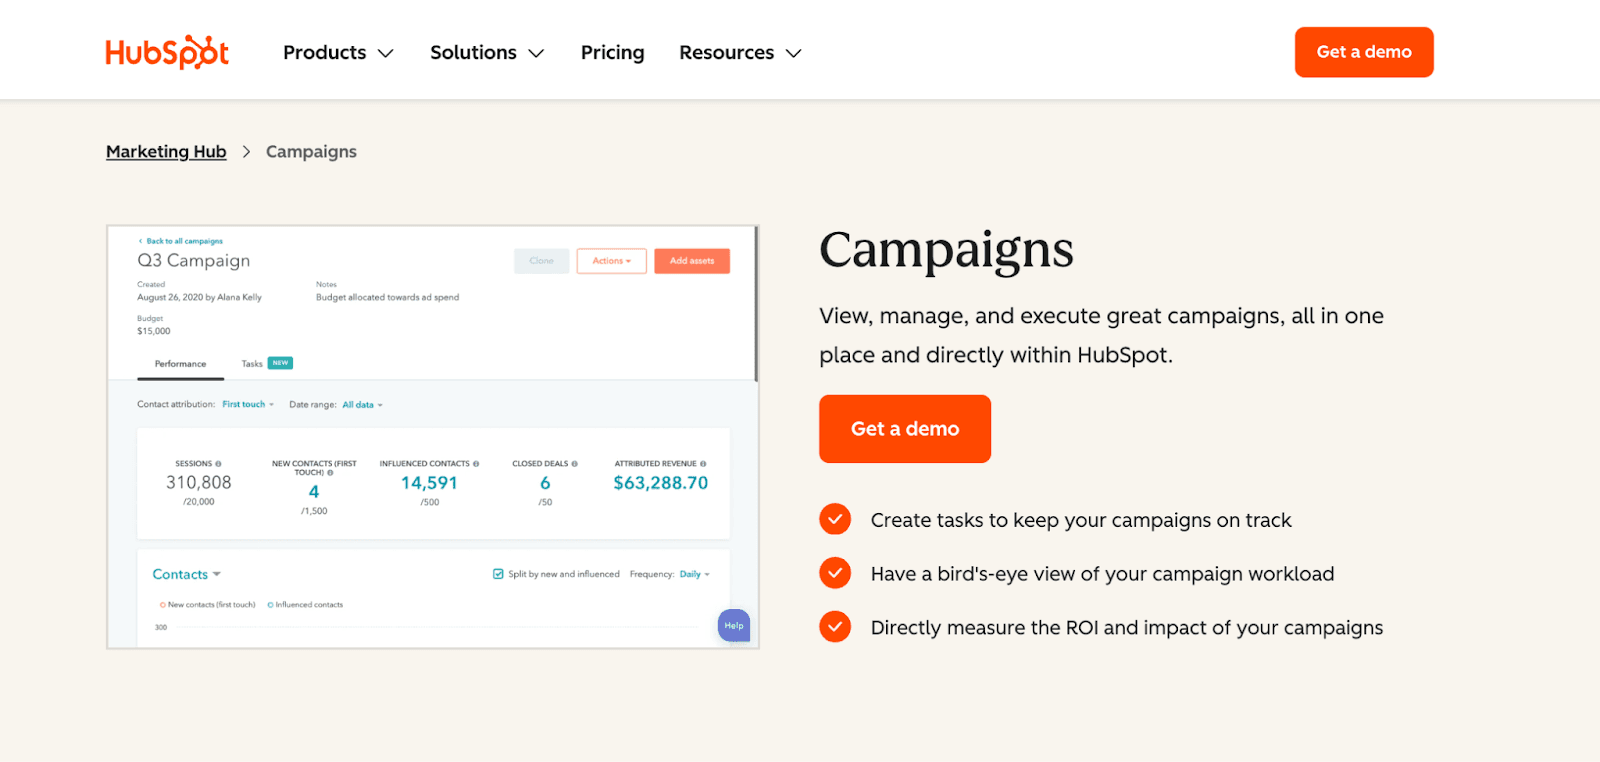The image size is (1600, 762).
Task: Open First touch attribution dropdown
Action: tap(248, 405)
